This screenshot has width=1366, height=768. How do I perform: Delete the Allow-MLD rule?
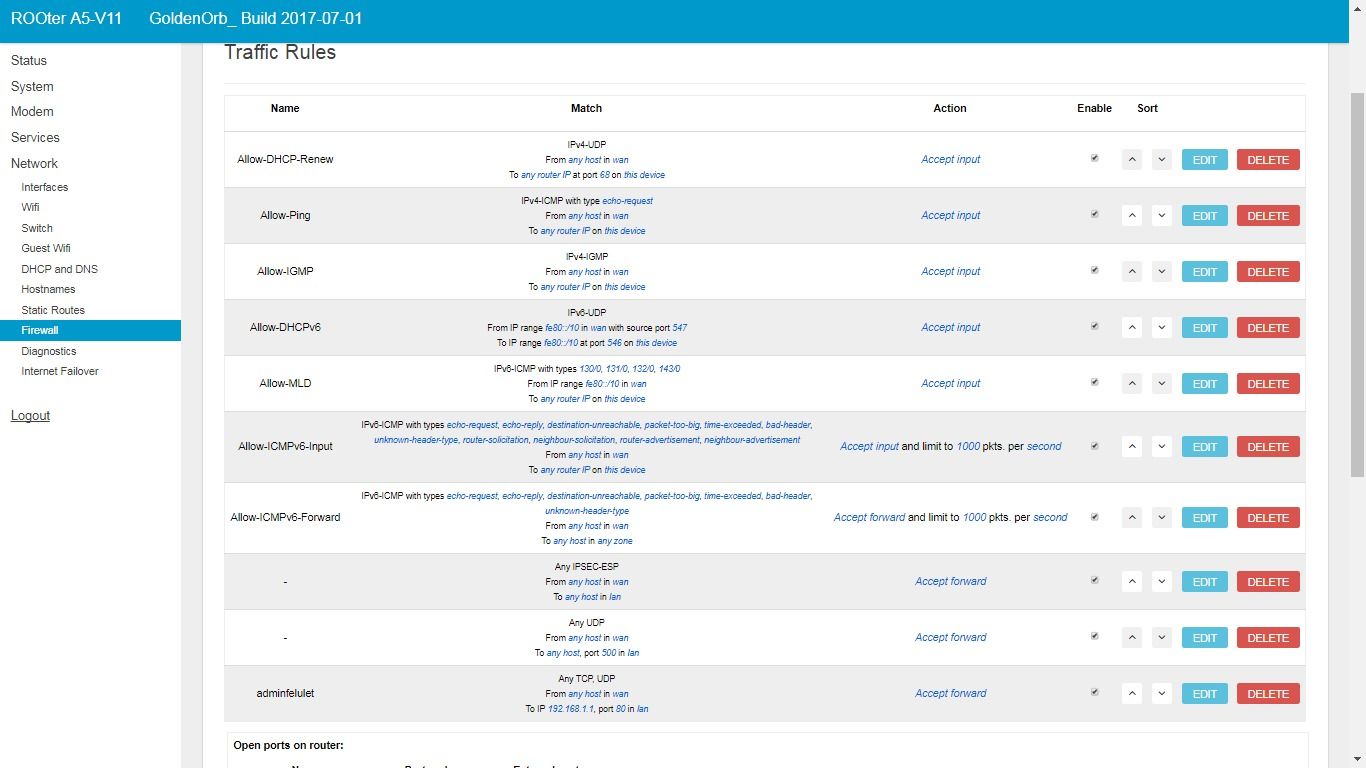[x=1268, y=383]
